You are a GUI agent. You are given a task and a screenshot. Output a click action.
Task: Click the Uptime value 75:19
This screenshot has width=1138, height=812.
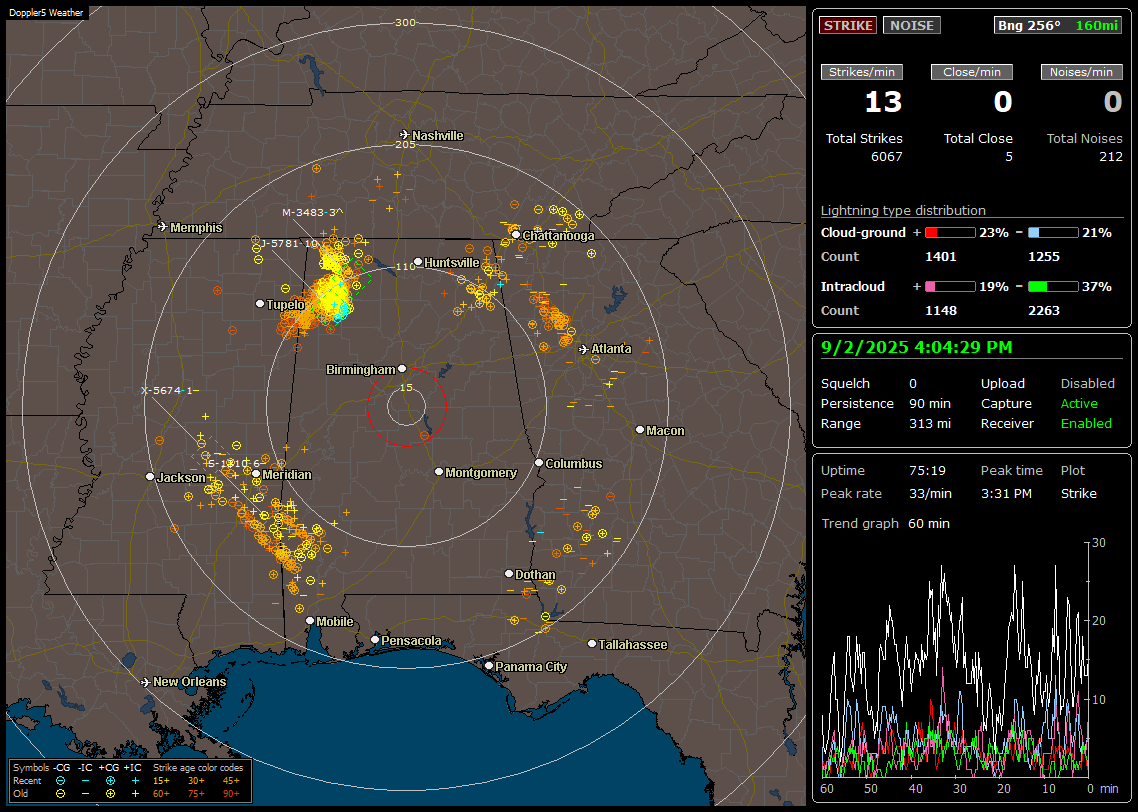tap(928, 470)
